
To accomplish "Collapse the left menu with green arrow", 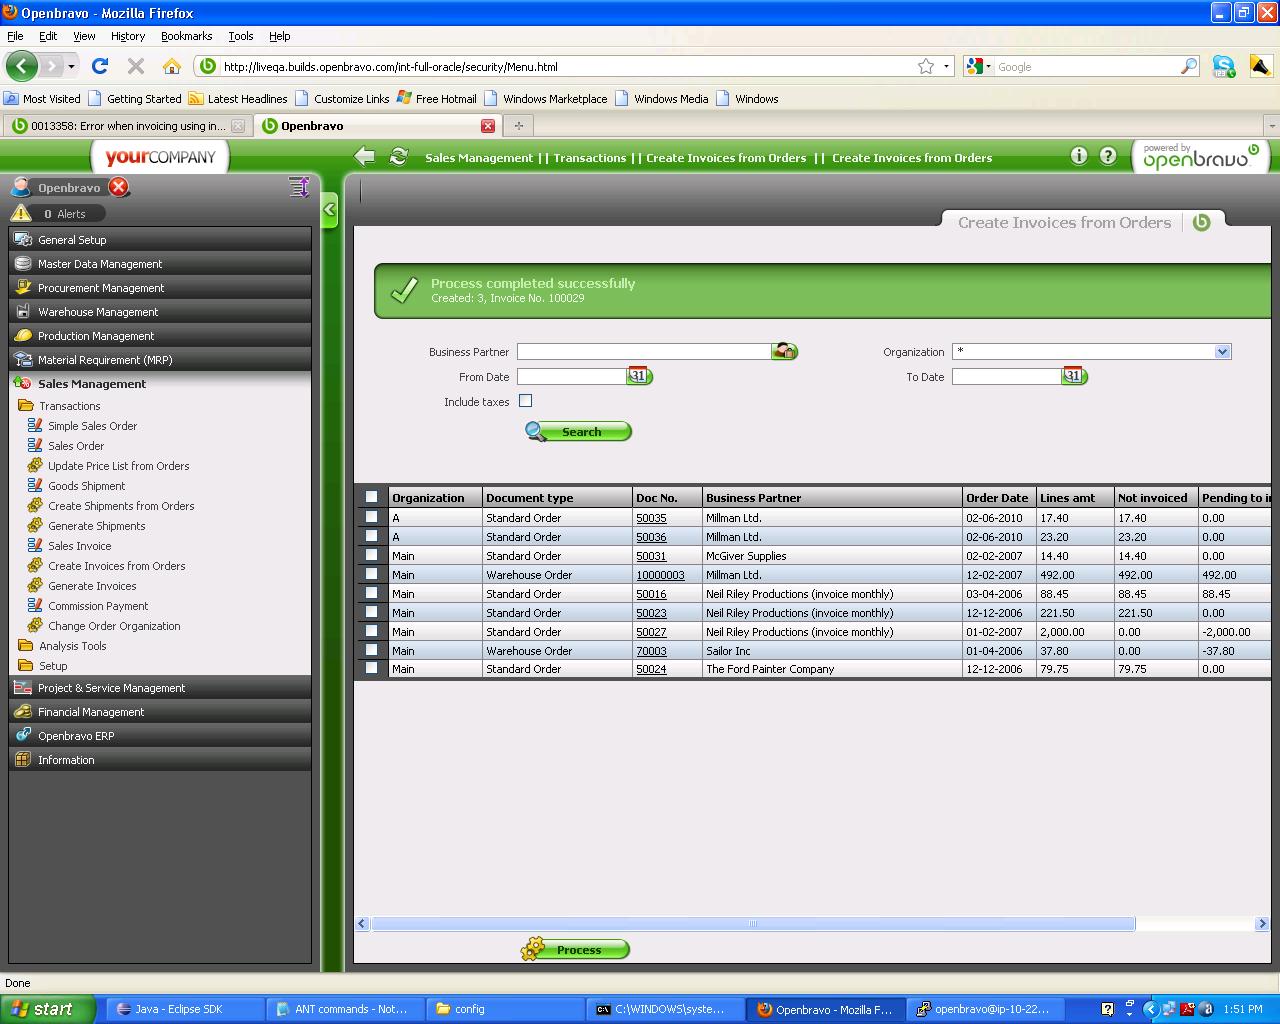I will [329, 210].
